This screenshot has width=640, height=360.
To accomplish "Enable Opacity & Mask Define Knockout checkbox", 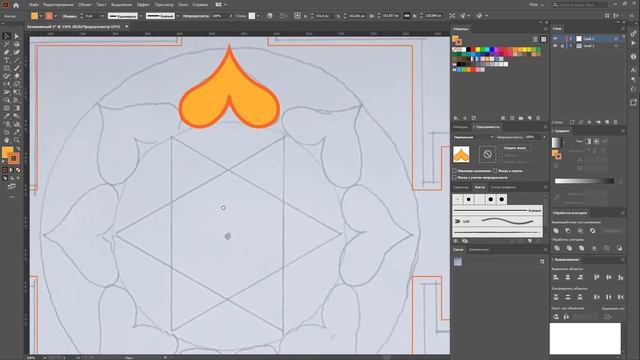I will click(x=455, y=178).
